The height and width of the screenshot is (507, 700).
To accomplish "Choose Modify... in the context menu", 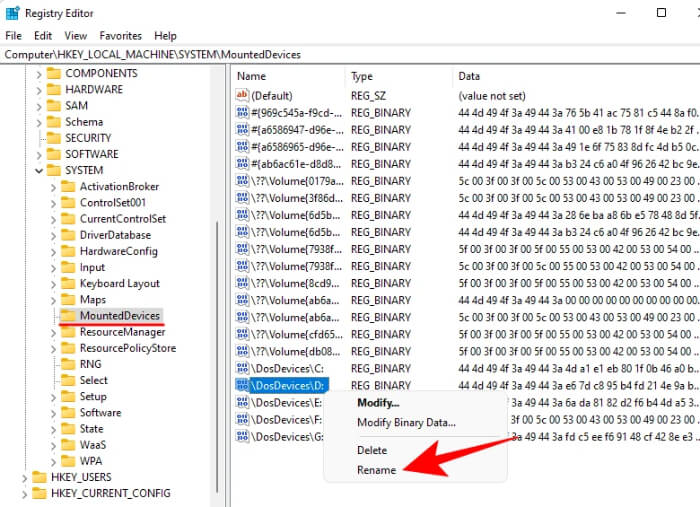I will pyautogui.click(x=378, y=403).
